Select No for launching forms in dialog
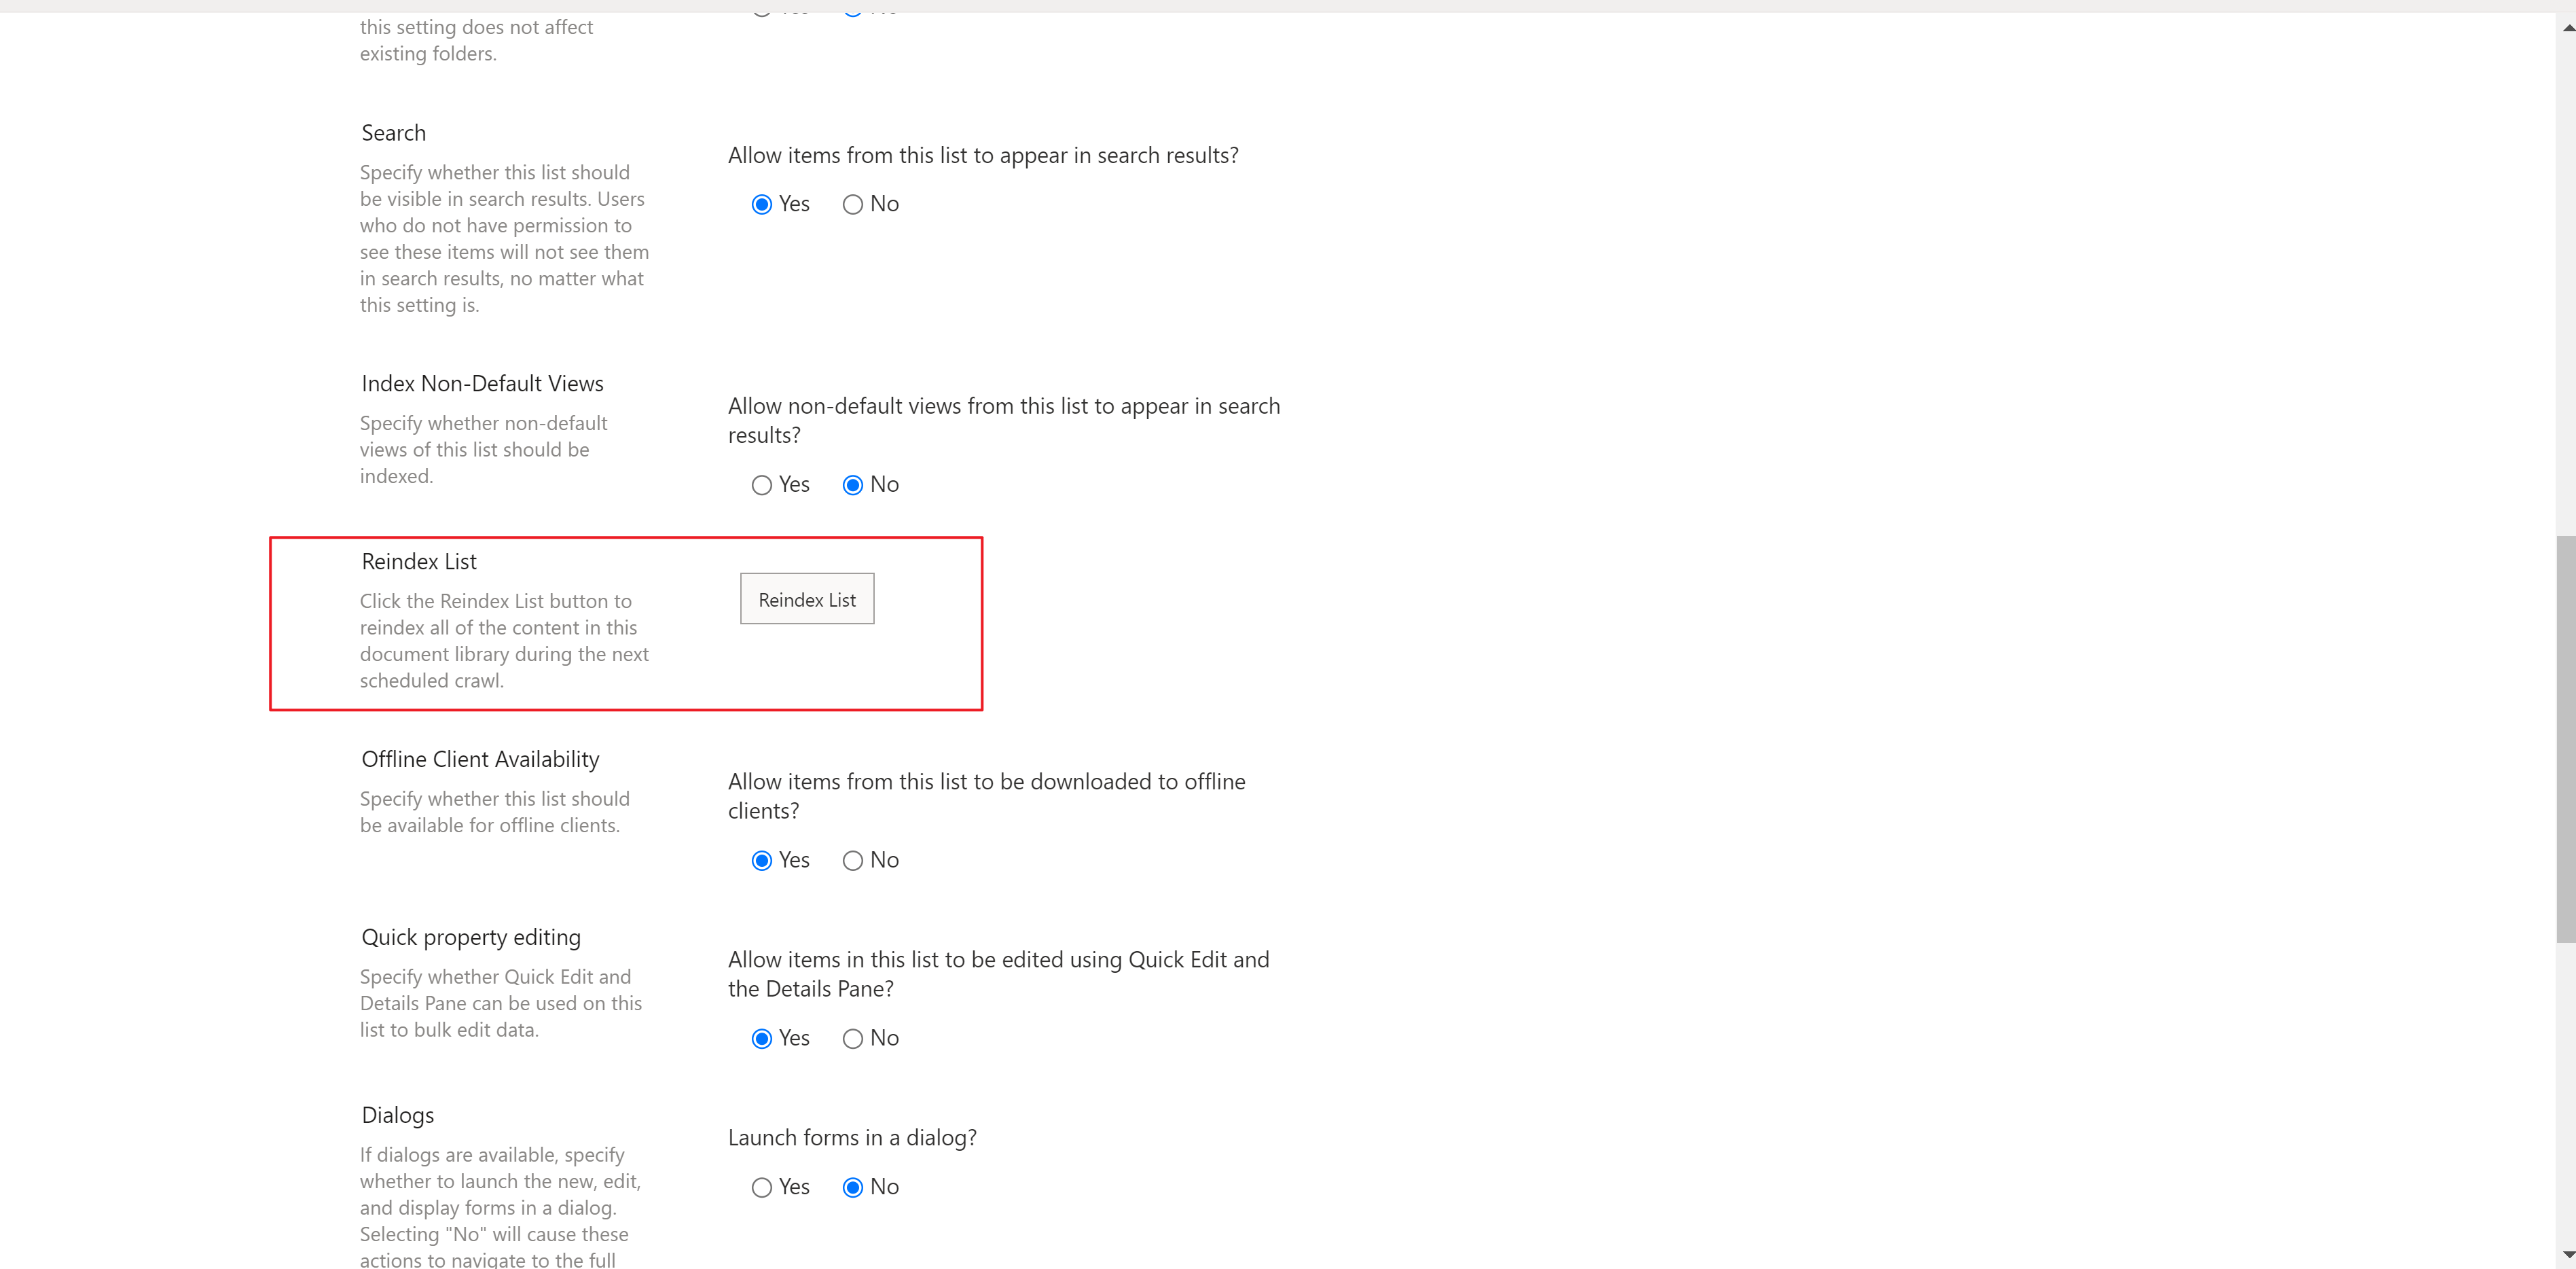 (x=852, y=1188)
